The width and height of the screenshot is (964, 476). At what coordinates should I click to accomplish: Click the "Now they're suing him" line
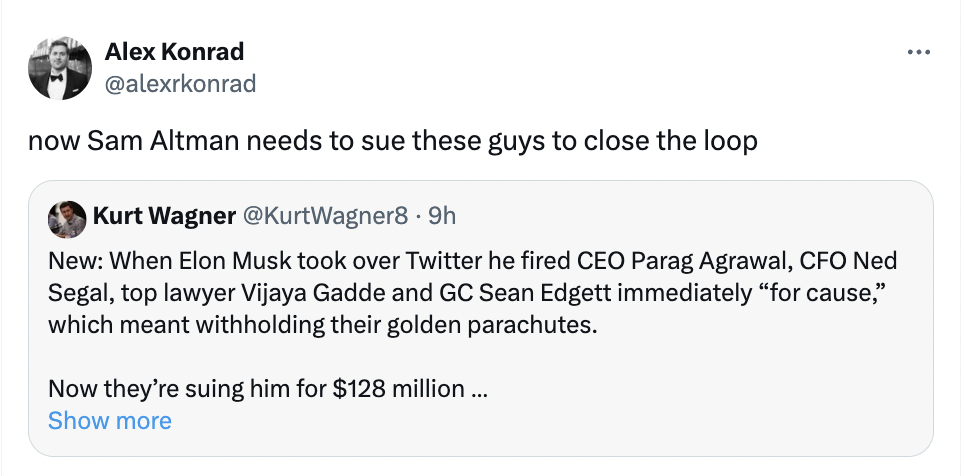pyautogui.click(x=267, y=389)
